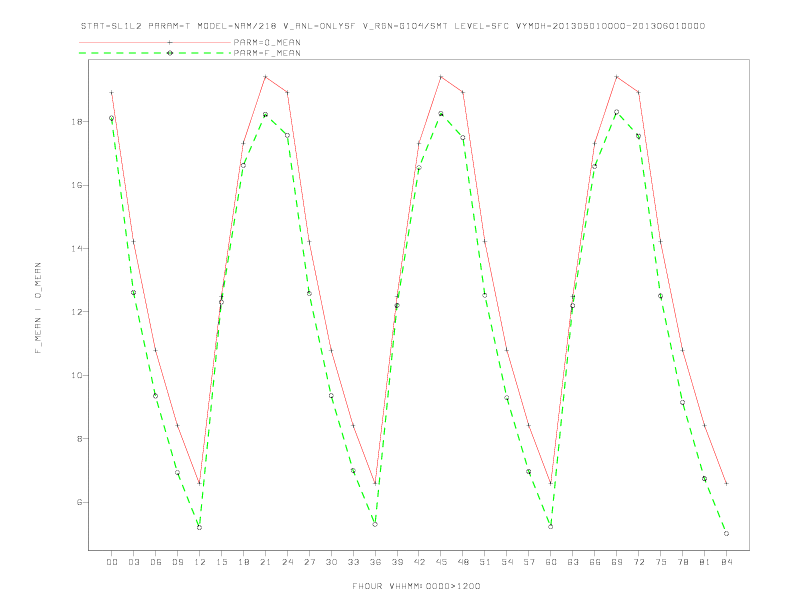Click x-axis forecast hour label 48
The height and width of the screenshot is (612, 792).
coord(463,562)
